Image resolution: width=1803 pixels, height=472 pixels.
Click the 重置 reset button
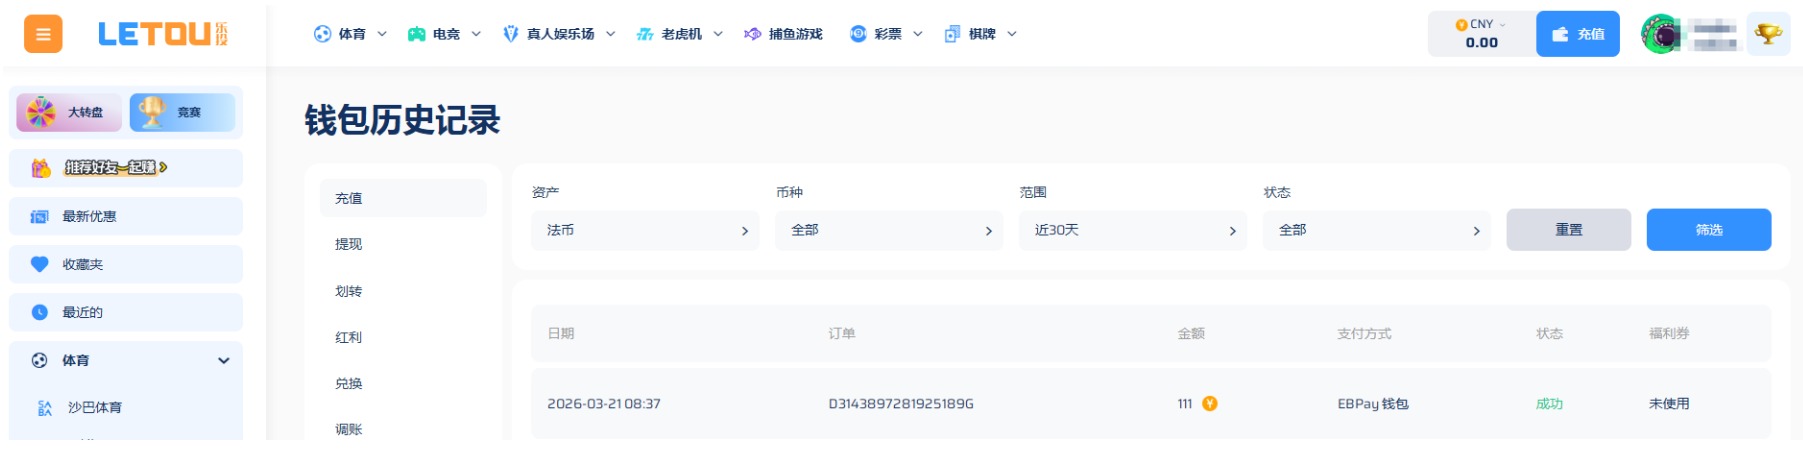[1569, 230]
